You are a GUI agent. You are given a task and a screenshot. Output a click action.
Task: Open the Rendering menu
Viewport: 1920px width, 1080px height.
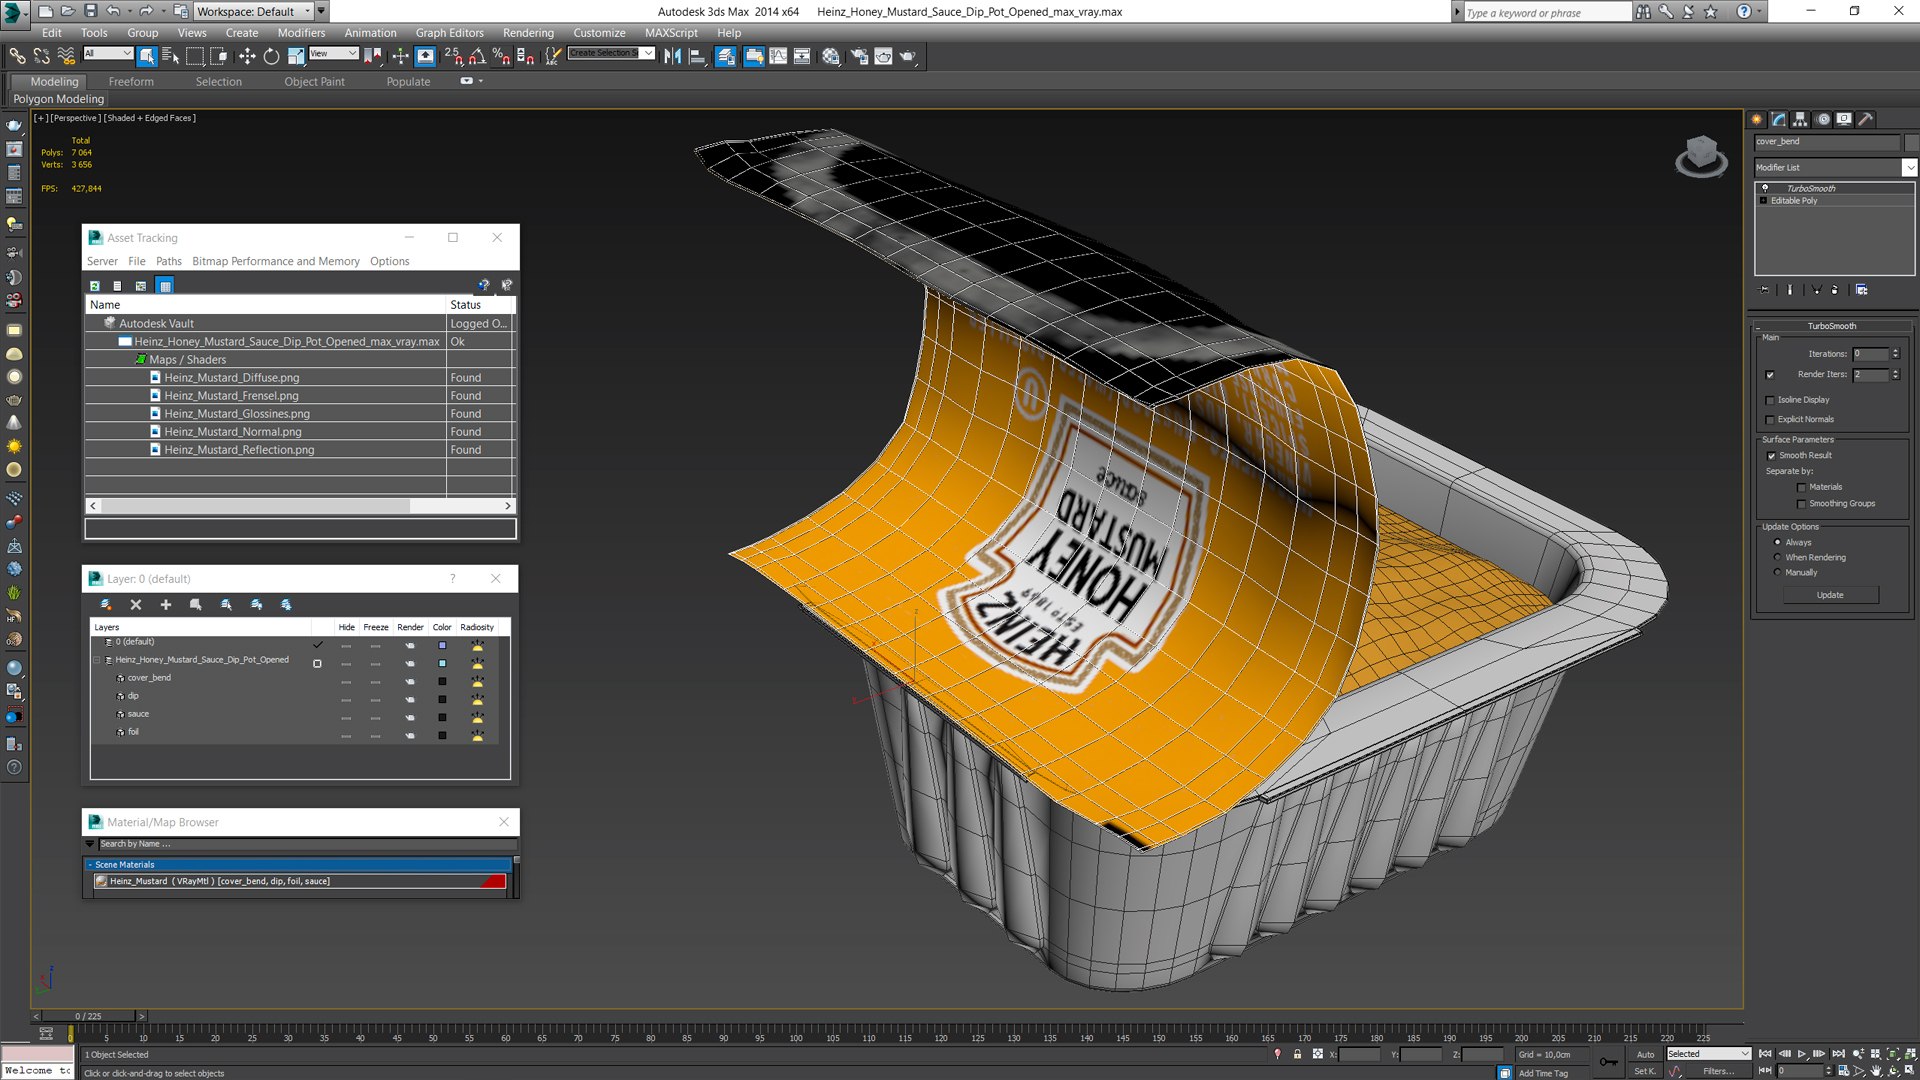(528, 33)
